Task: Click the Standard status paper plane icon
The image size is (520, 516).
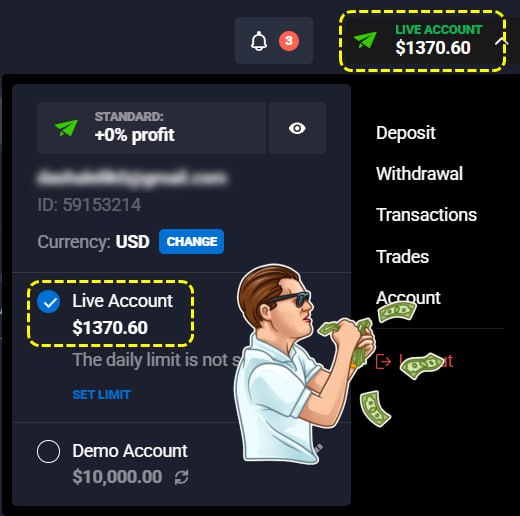Action: pyautogui.click(x=66, y=128)
